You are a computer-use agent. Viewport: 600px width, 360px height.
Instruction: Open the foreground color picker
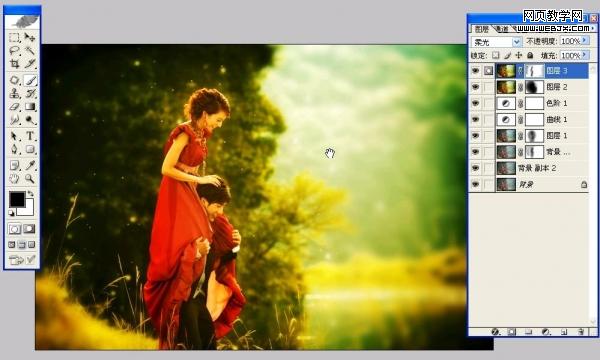pyautogui.click(x=17, y=199)
